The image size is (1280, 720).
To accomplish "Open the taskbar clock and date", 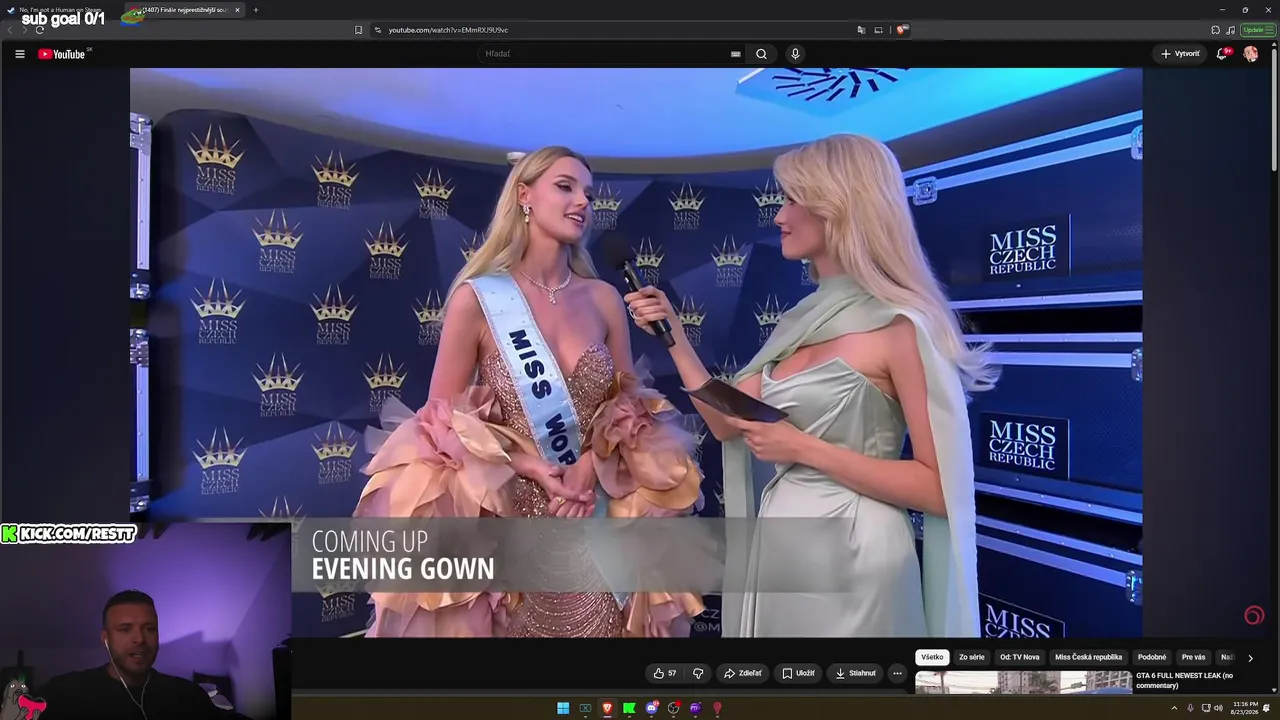I will (x=1245, y=708).
